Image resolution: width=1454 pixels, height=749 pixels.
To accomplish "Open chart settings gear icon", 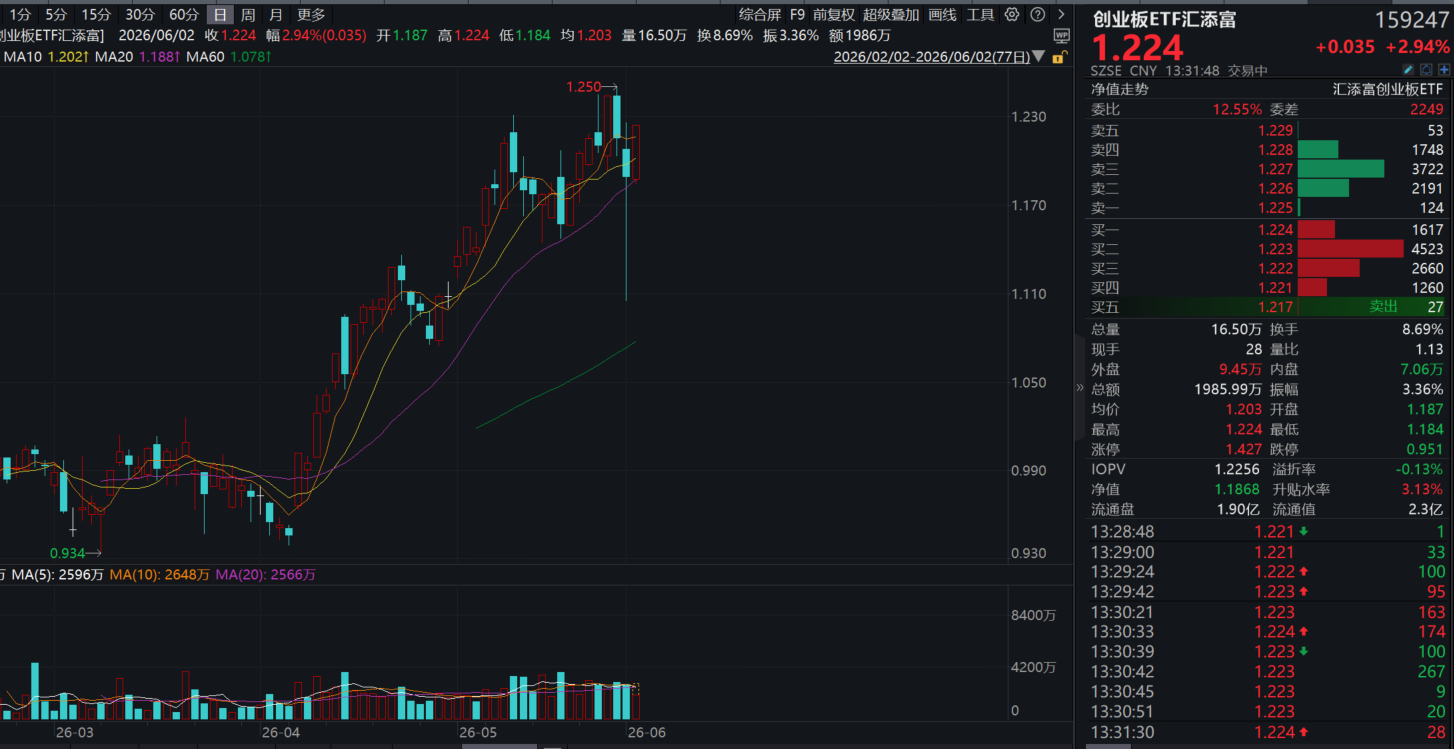I will pos(1012,14).
